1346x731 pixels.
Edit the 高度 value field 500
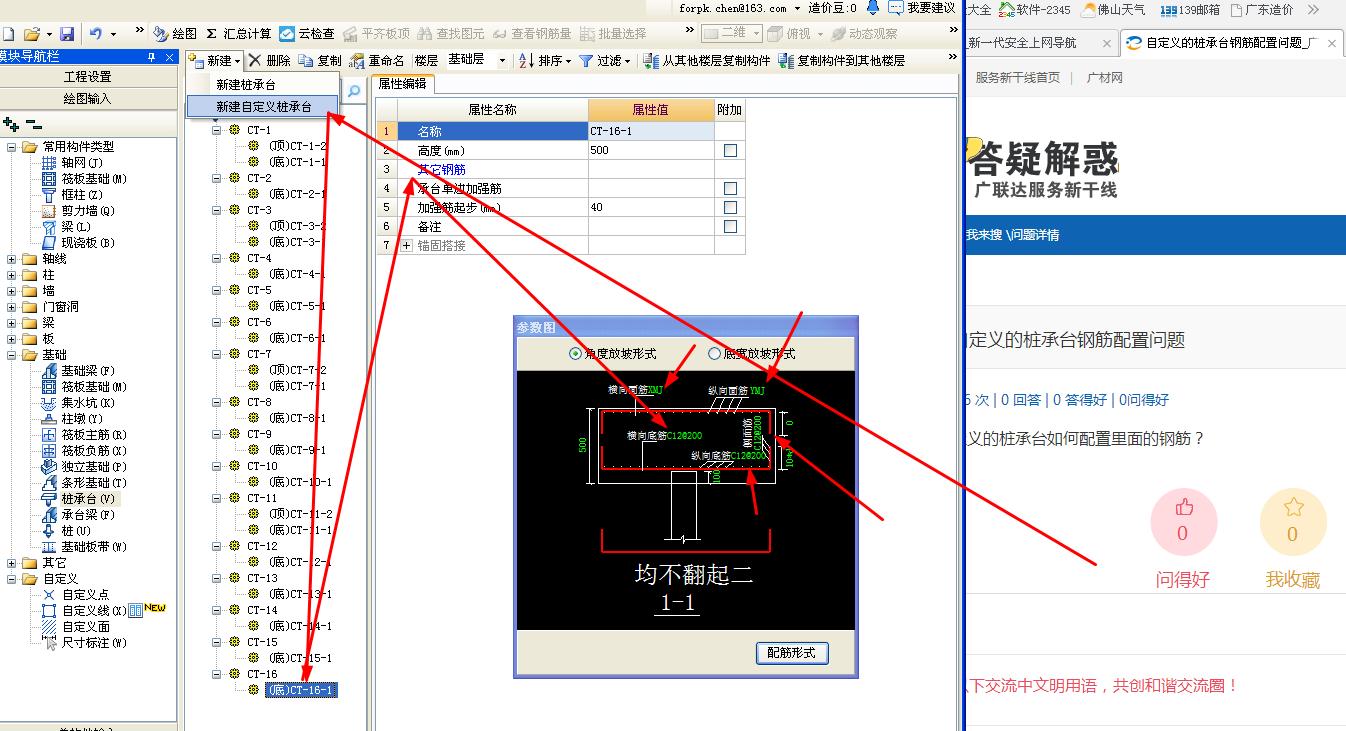[651, 150]
